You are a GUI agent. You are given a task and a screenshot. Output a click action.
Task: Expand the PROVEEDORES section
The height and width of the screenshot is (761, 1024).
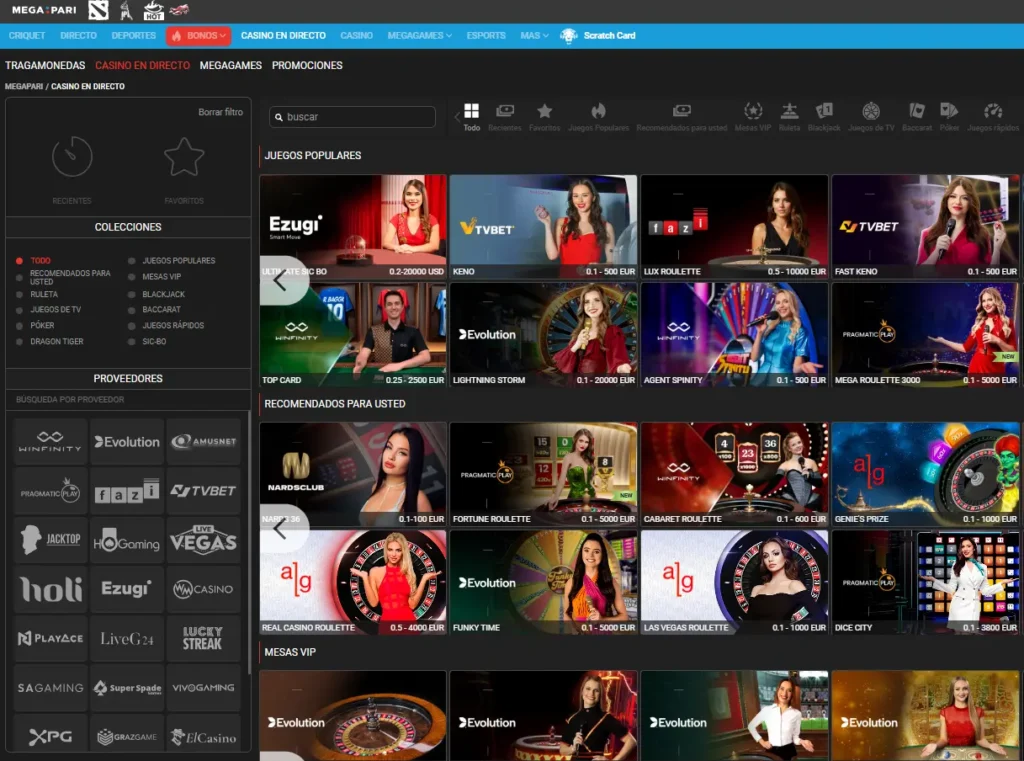[x=127, y=377]
